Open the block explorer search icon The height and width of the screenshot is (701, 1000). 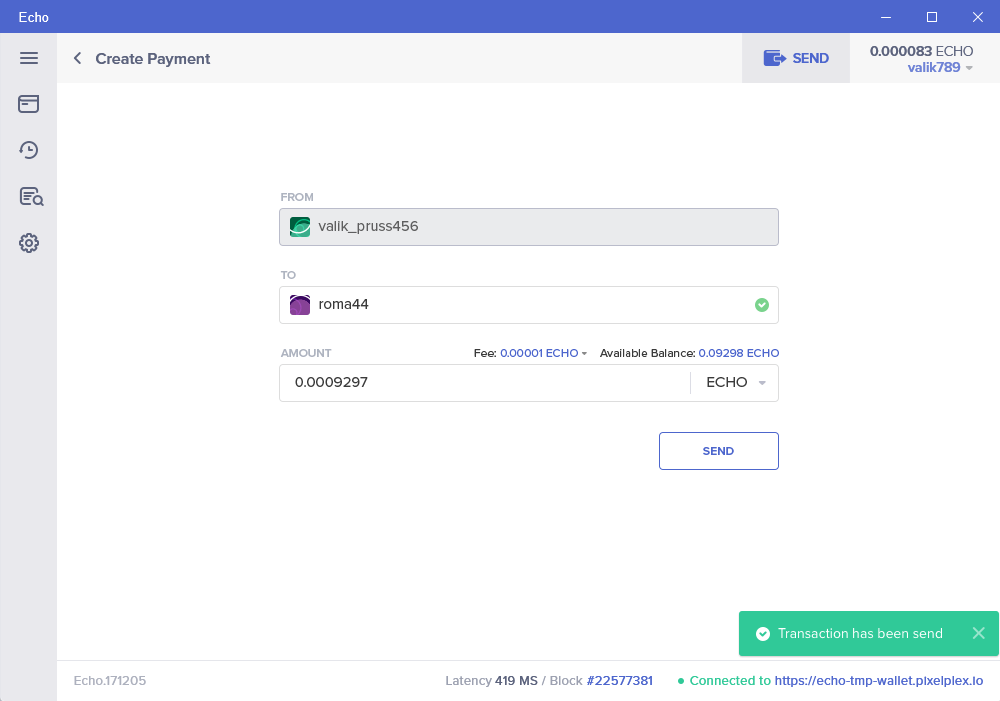click(31, 196)
